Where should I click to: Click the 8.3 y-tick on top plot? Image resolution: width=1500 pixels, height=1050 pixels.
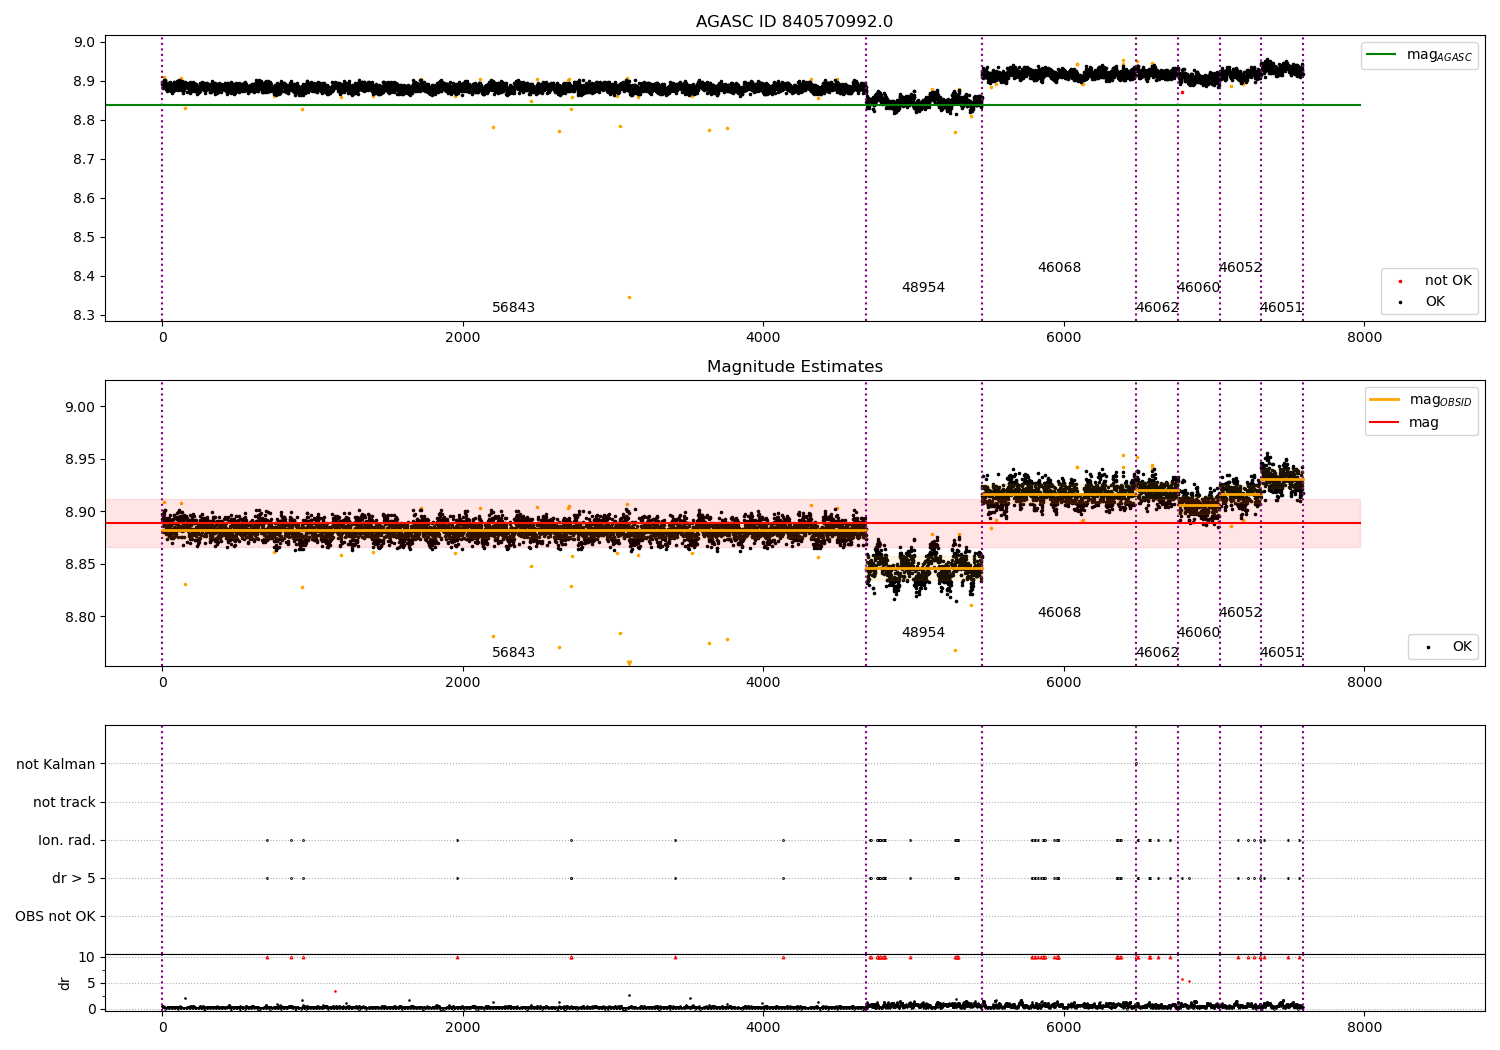point(85,315)
